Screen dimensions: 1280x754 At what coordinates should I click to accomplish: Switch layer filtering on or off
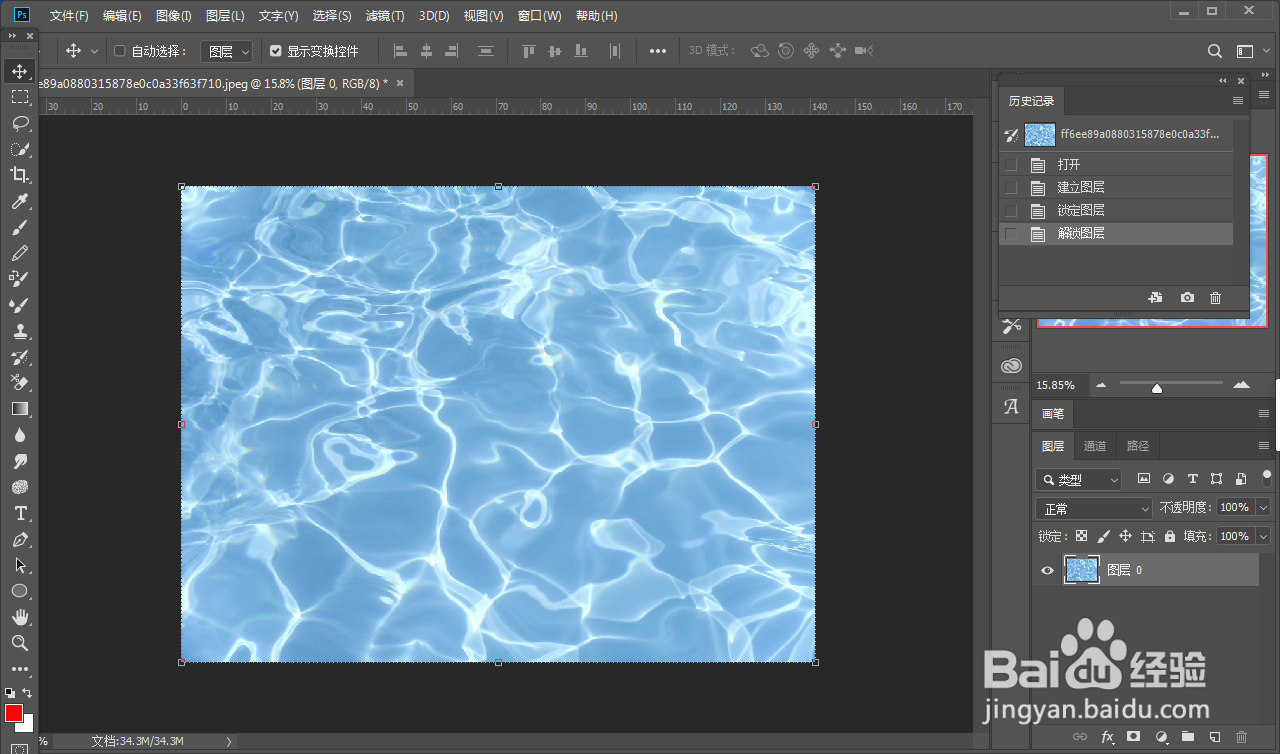click(x=1267, y=479)
